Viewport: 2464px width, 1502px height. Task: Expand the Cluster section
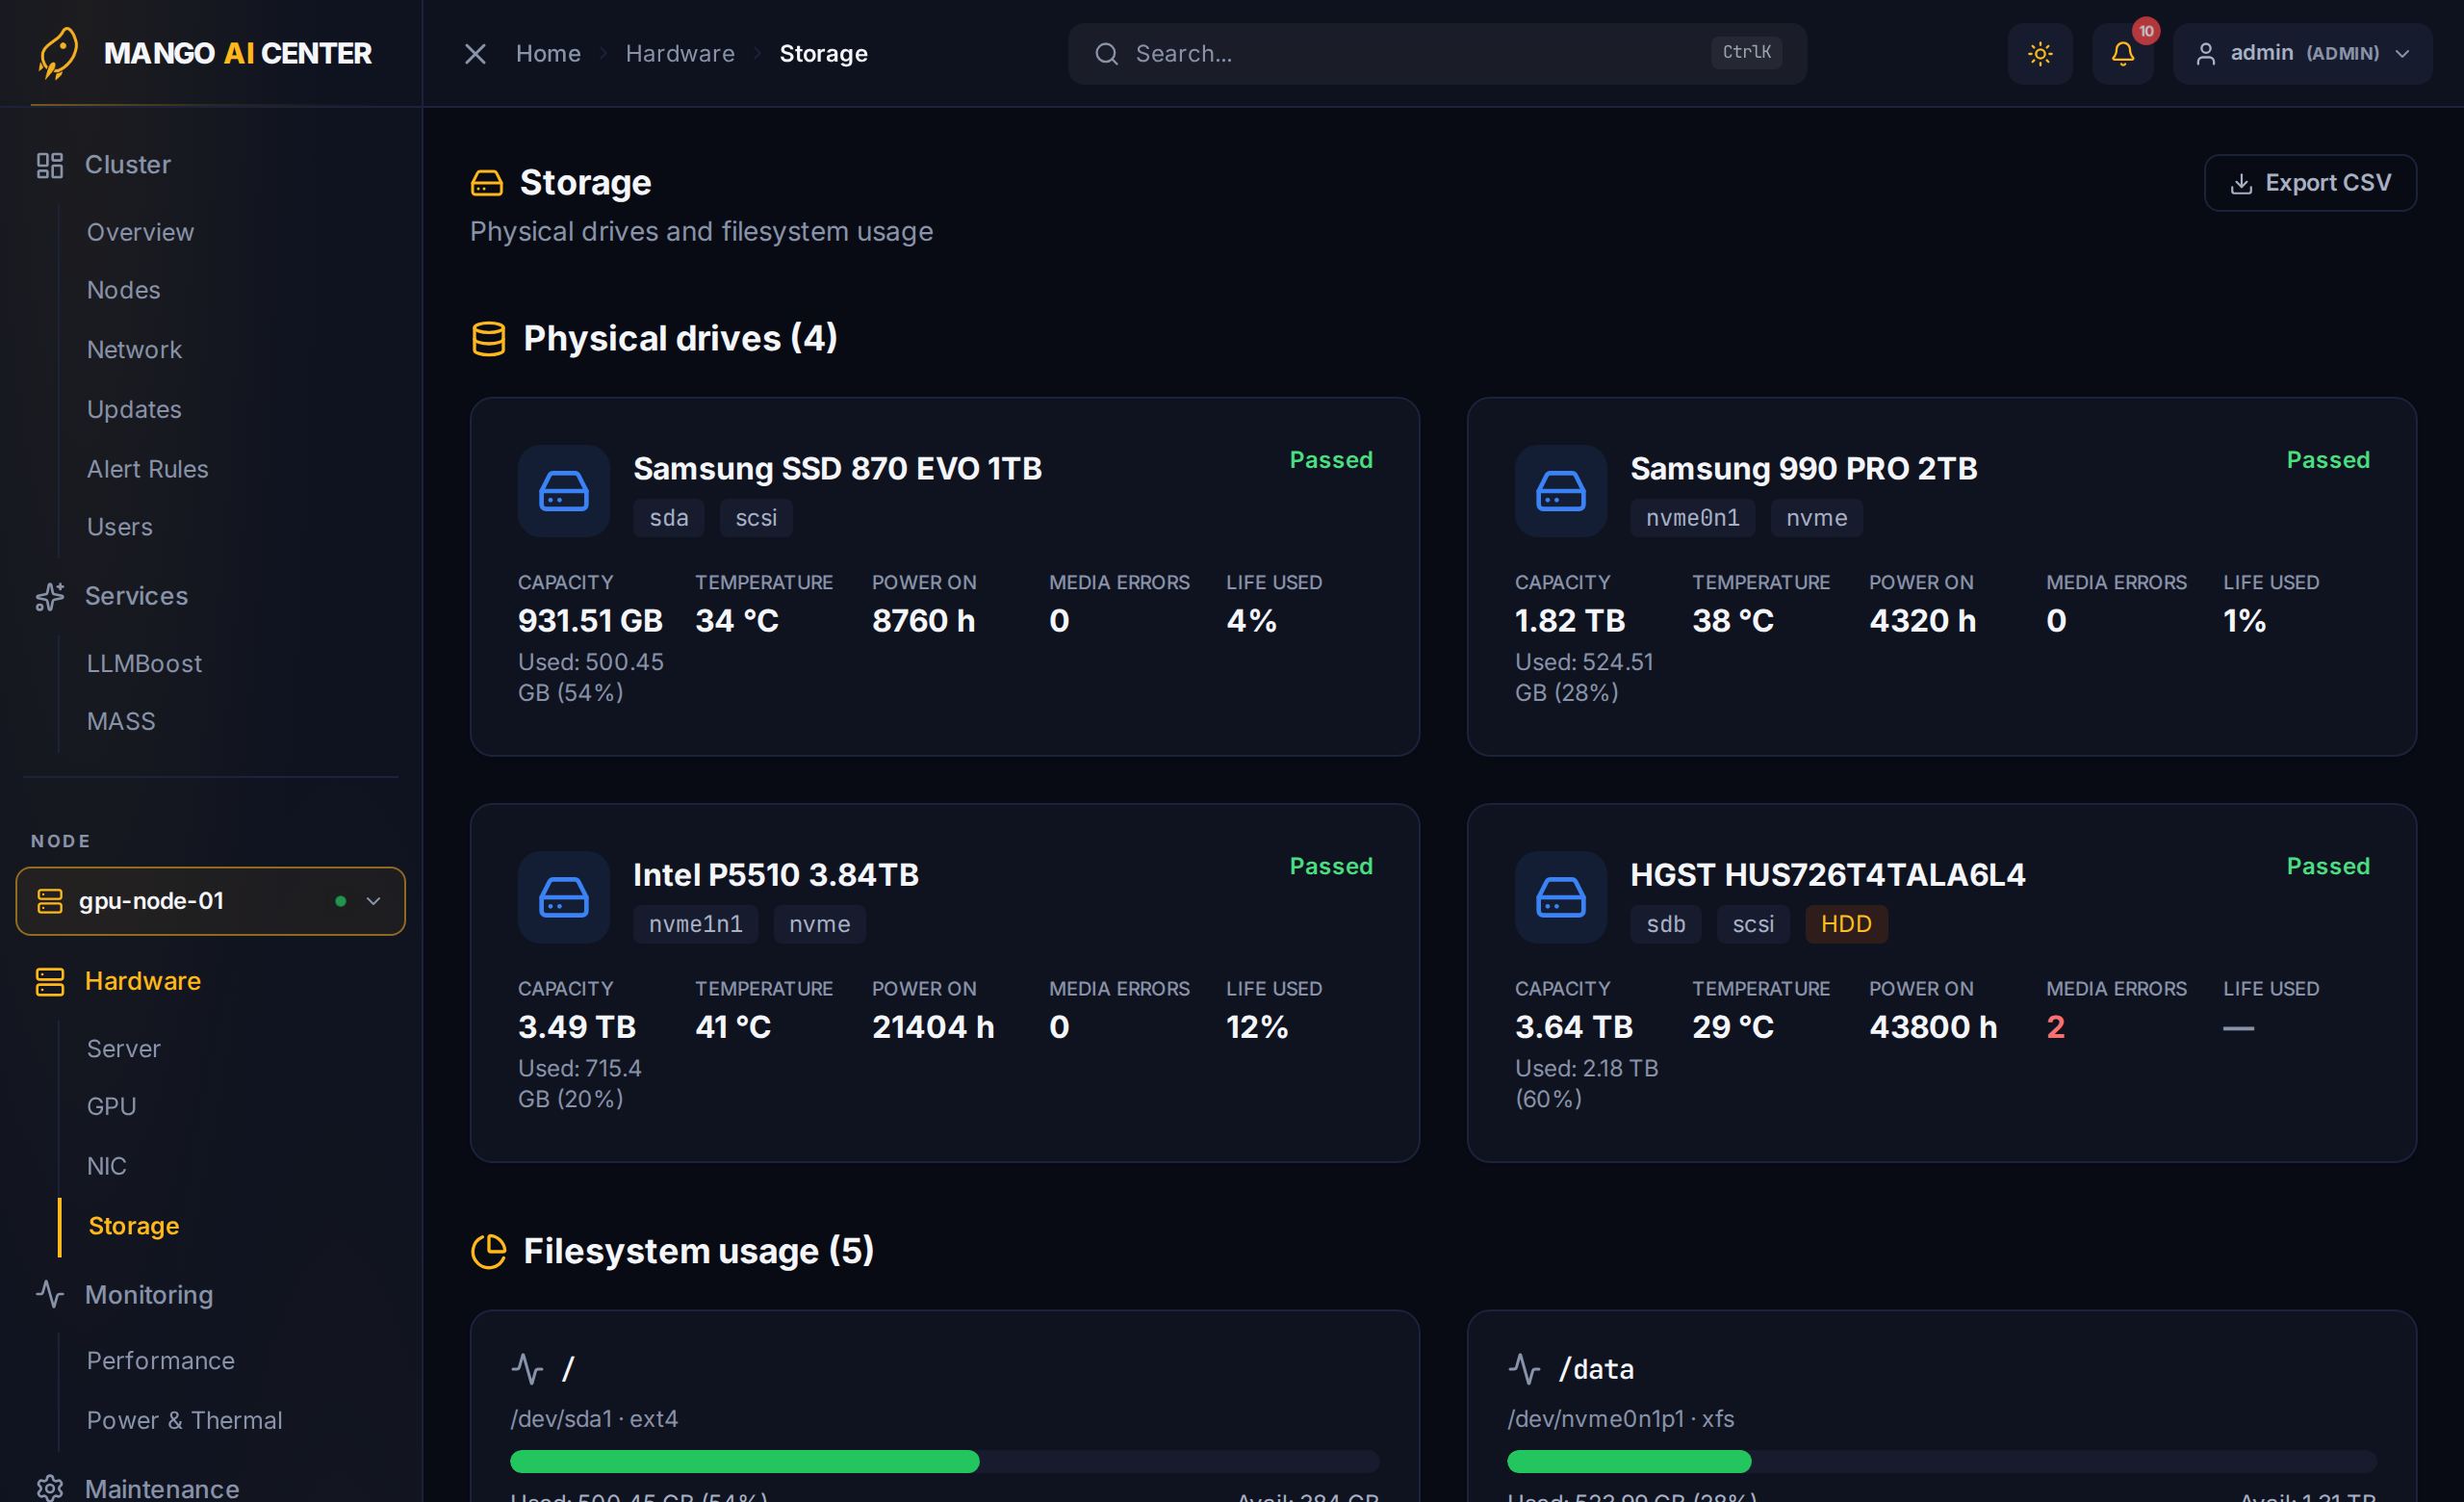point(127,165)
